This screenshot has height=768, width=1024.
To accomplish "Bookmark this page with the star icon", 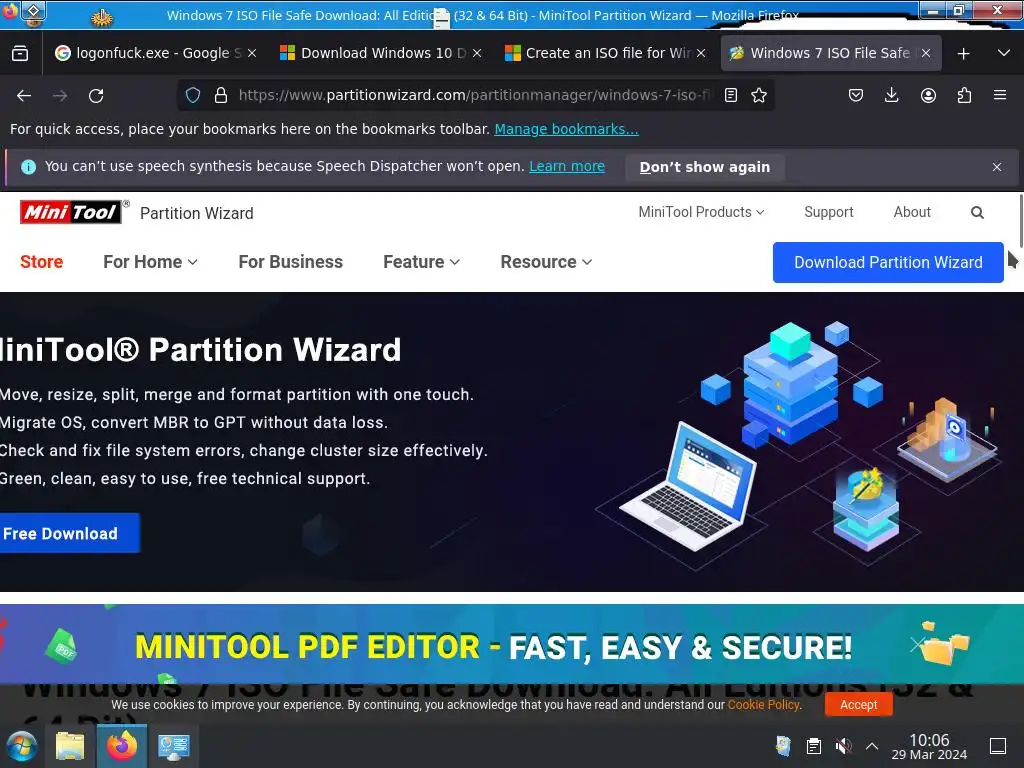I will 759,95.
